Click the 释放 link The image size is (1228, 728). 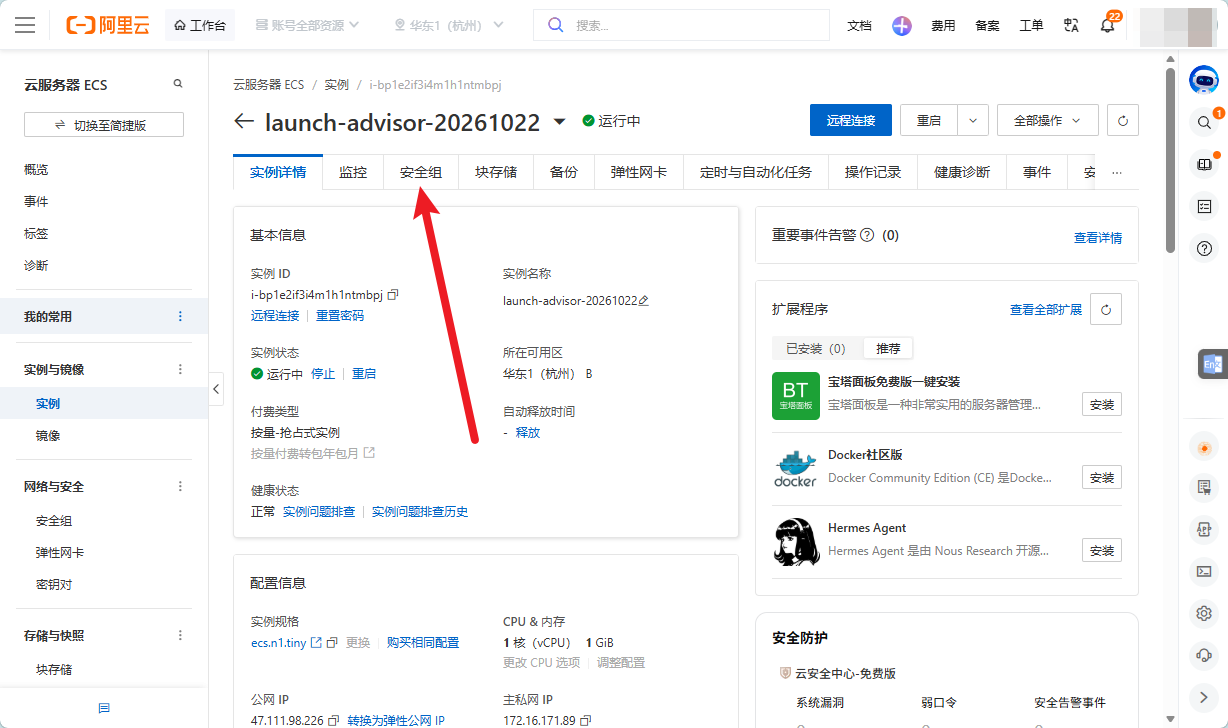pos(528,432)
